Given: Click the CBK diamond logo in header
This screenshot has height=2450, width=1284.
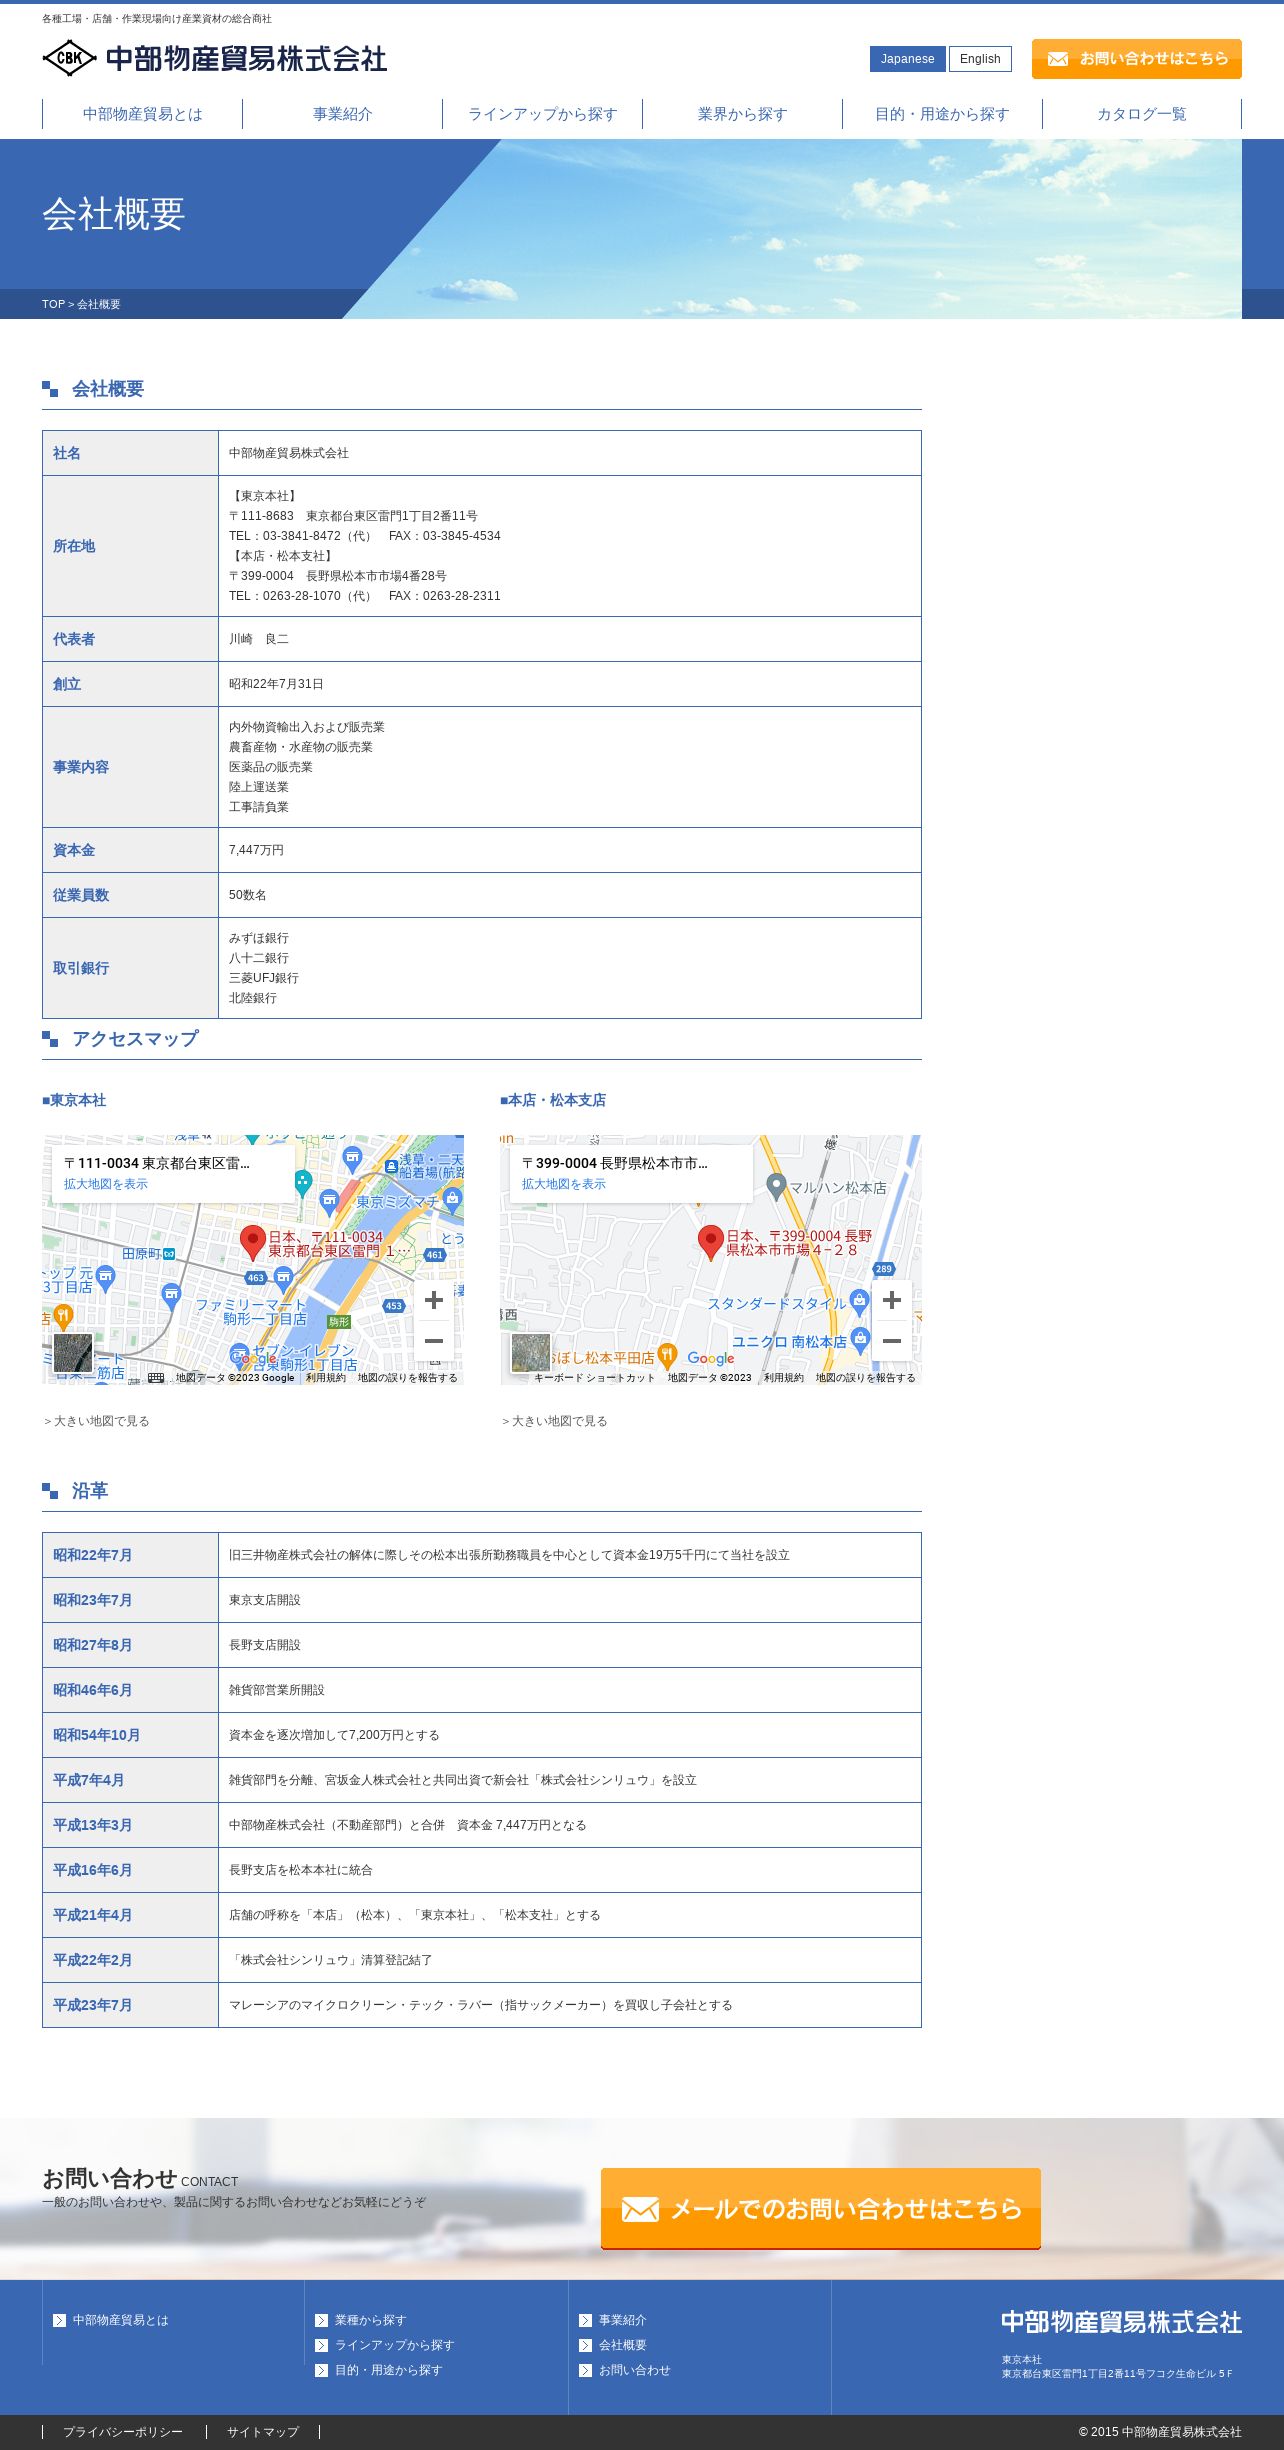Looking at the screenshot, I should tap(69, 58).
